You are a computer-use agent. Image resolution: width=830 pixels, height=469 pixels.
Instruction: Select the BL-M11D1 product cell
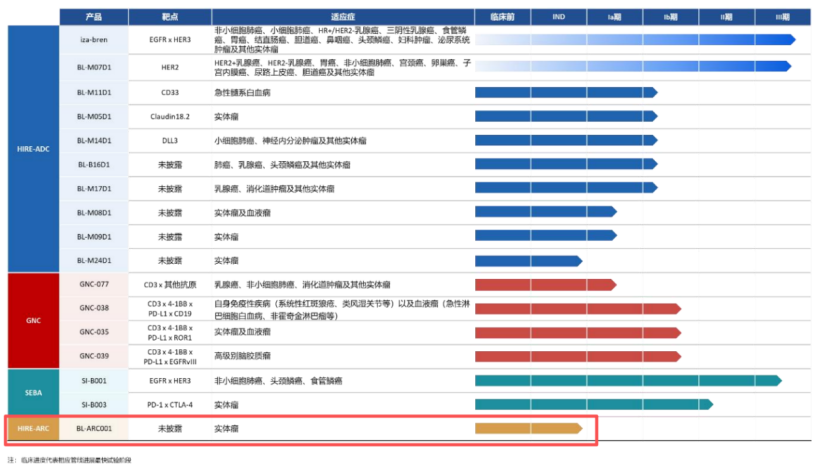click(94, 93)
